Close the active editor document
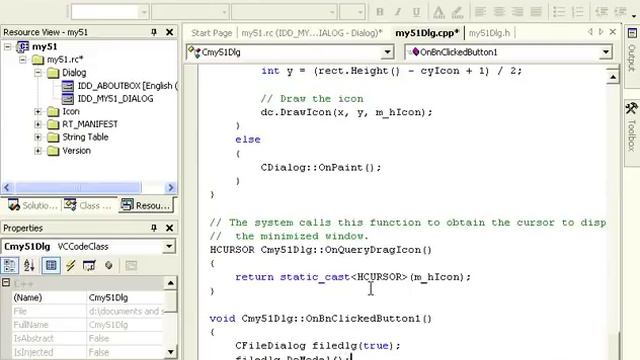This screenshot has height=360, width=640. (x=613, y=32)
